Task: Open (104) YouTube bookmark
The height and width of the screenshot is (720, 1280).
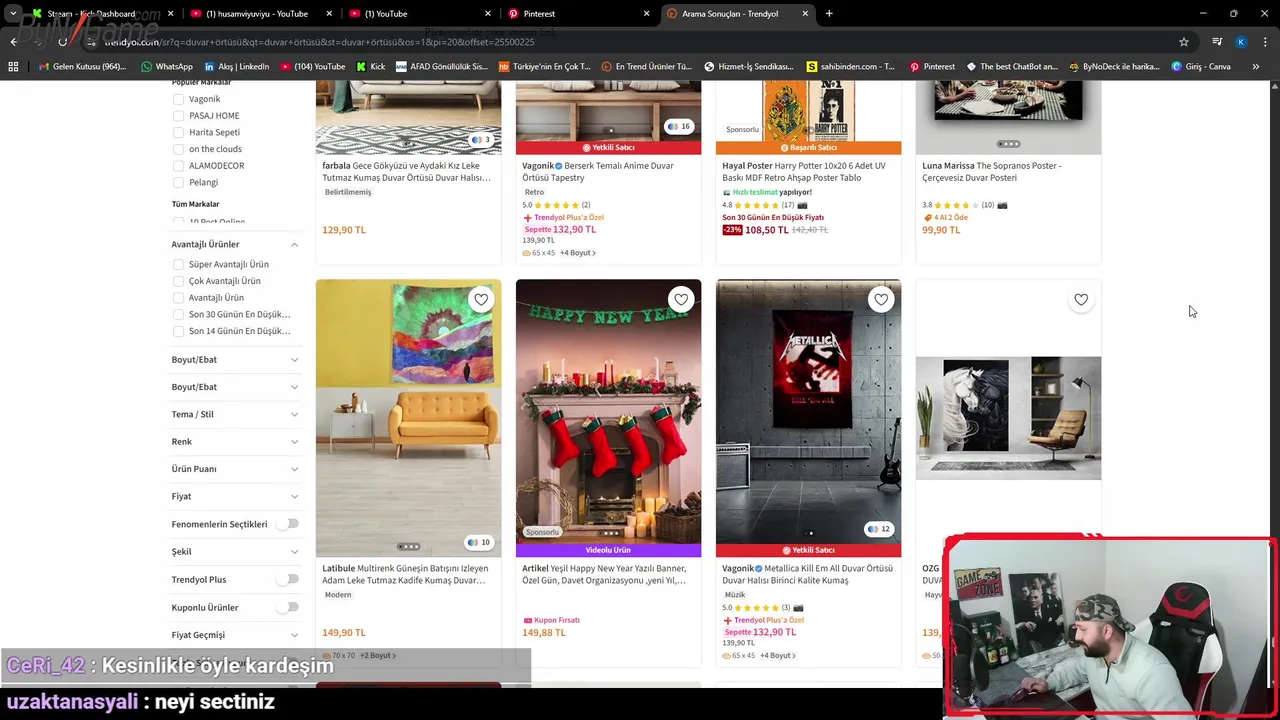Action: click(312, 67)
